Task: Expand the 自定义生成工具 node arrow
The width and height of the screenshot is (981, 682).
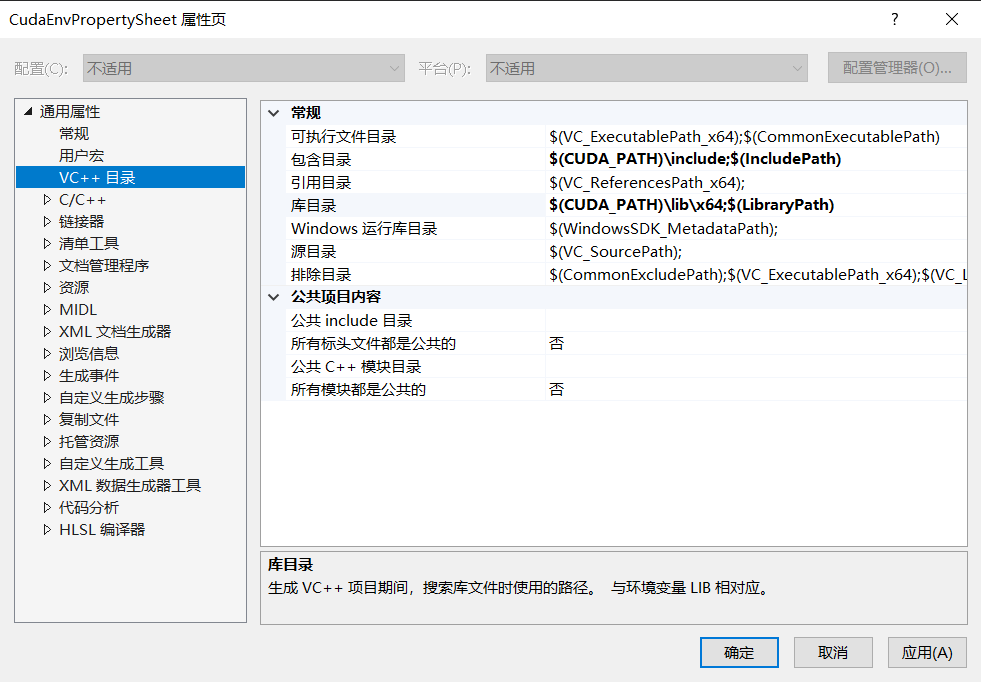Action: click(47, 464)
